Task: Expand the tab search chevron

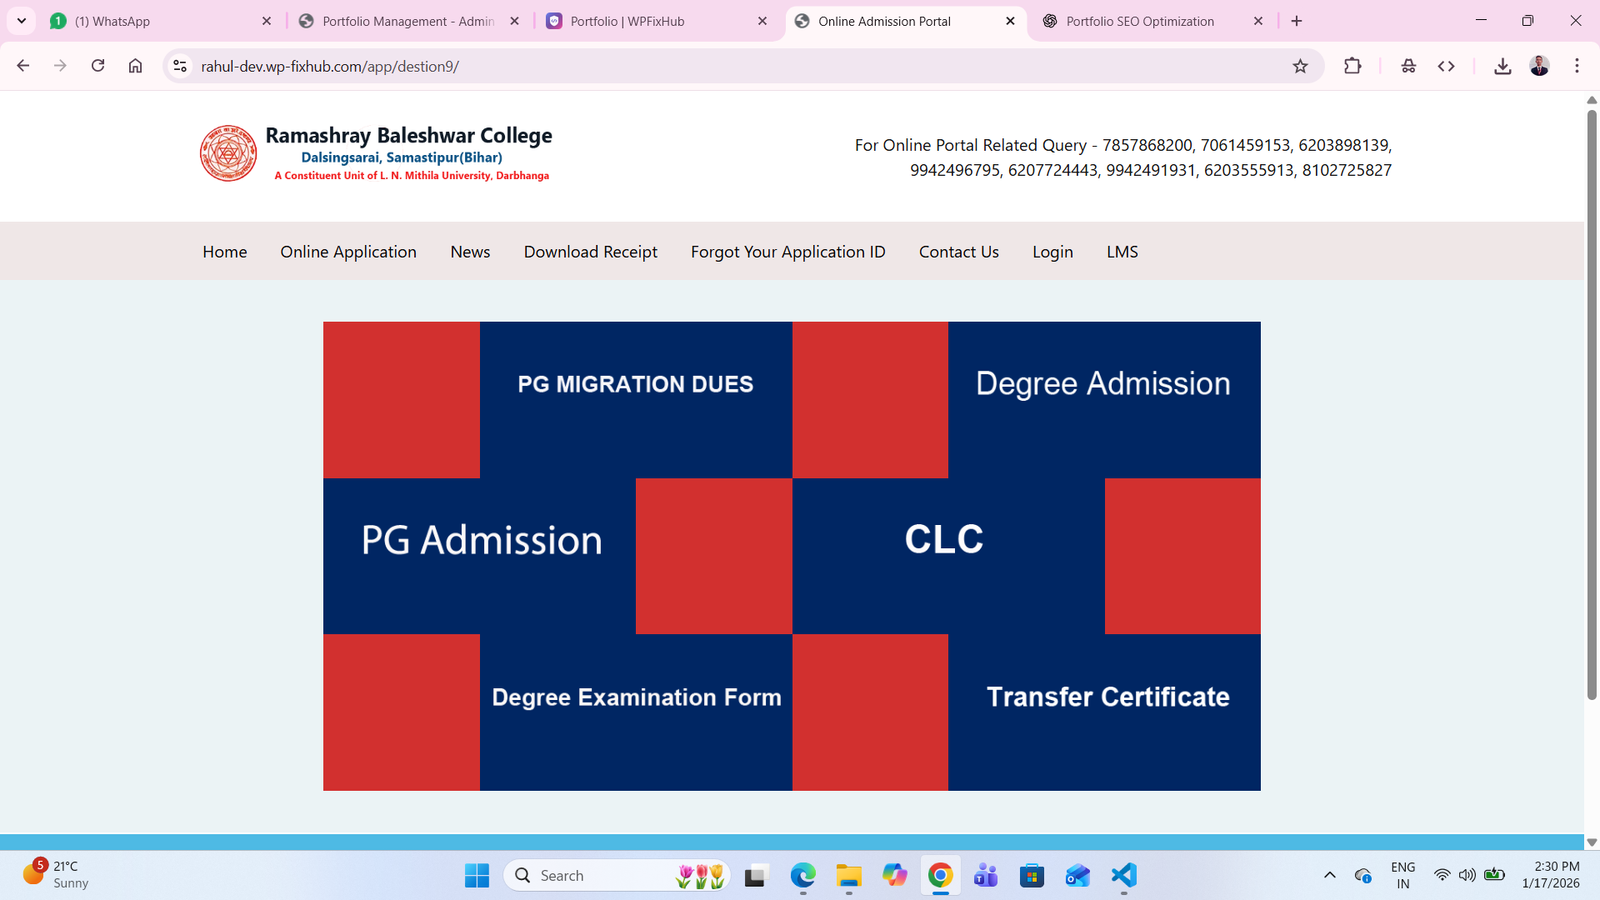Action: pyautogui.click(x=21, y=20)
